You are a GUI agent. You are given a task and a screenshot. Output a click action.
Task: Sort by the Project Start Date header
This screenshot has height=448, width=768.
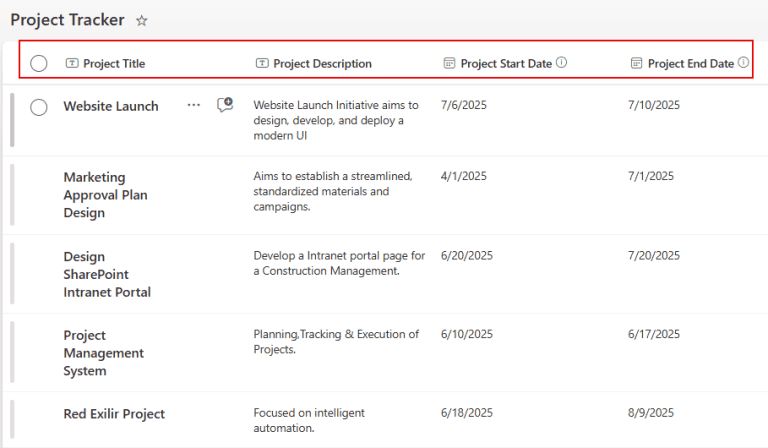coord(506,63)
